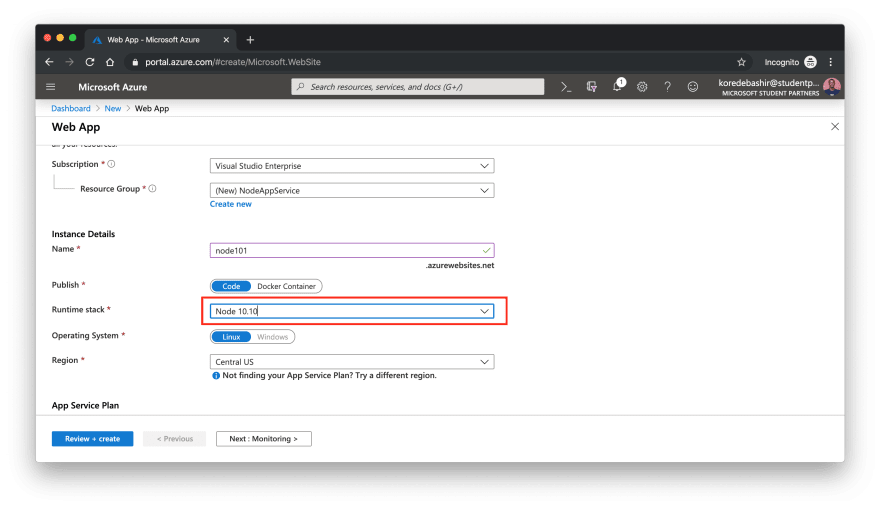This screenshot has width=880, height=509.
Task: View site security lock icon
Action: tap(135, 62)
